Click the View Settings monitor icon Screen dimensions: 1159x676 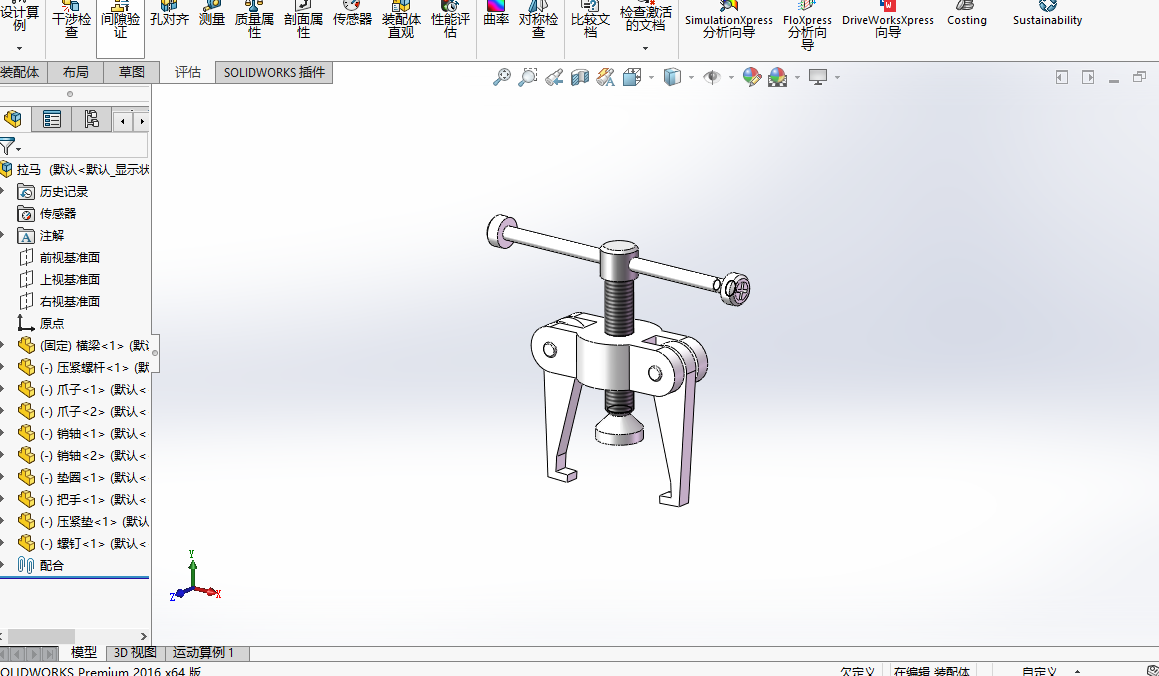click(x=818, y=77)
